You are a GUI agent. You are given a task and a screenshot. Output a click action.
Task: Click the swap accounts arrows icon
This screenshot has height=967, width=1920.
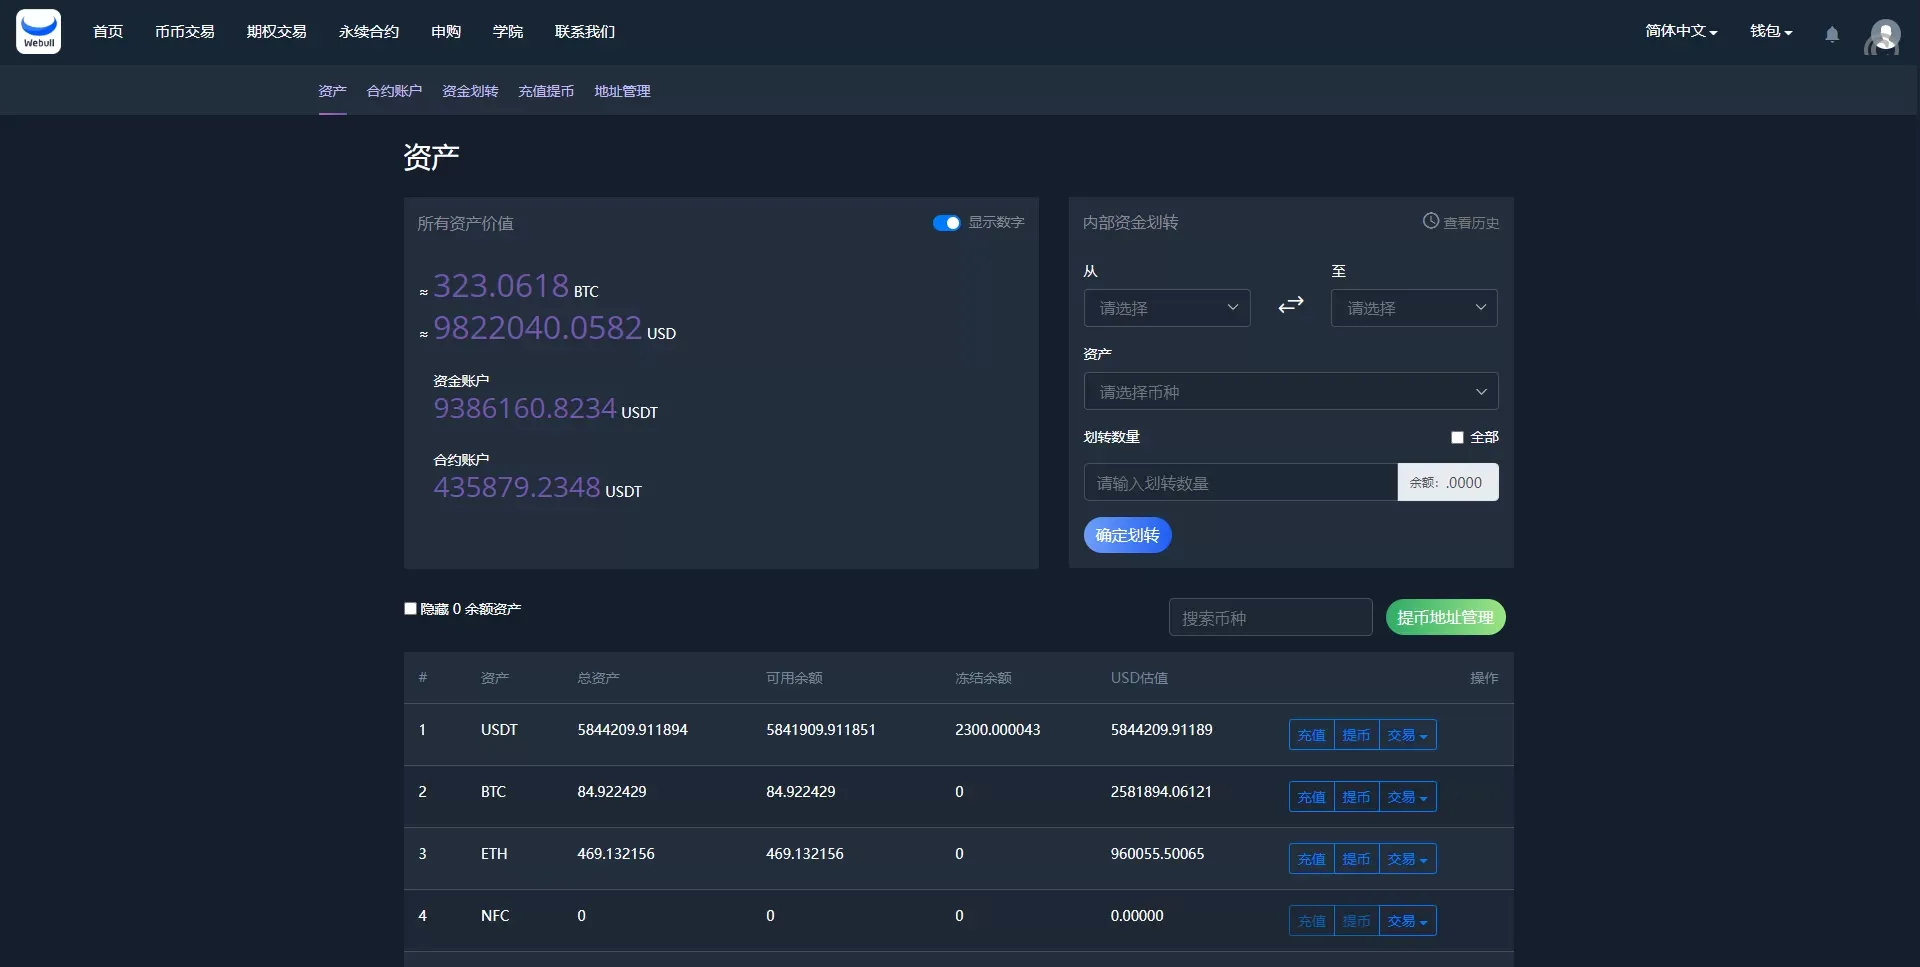coord(1290,305)
